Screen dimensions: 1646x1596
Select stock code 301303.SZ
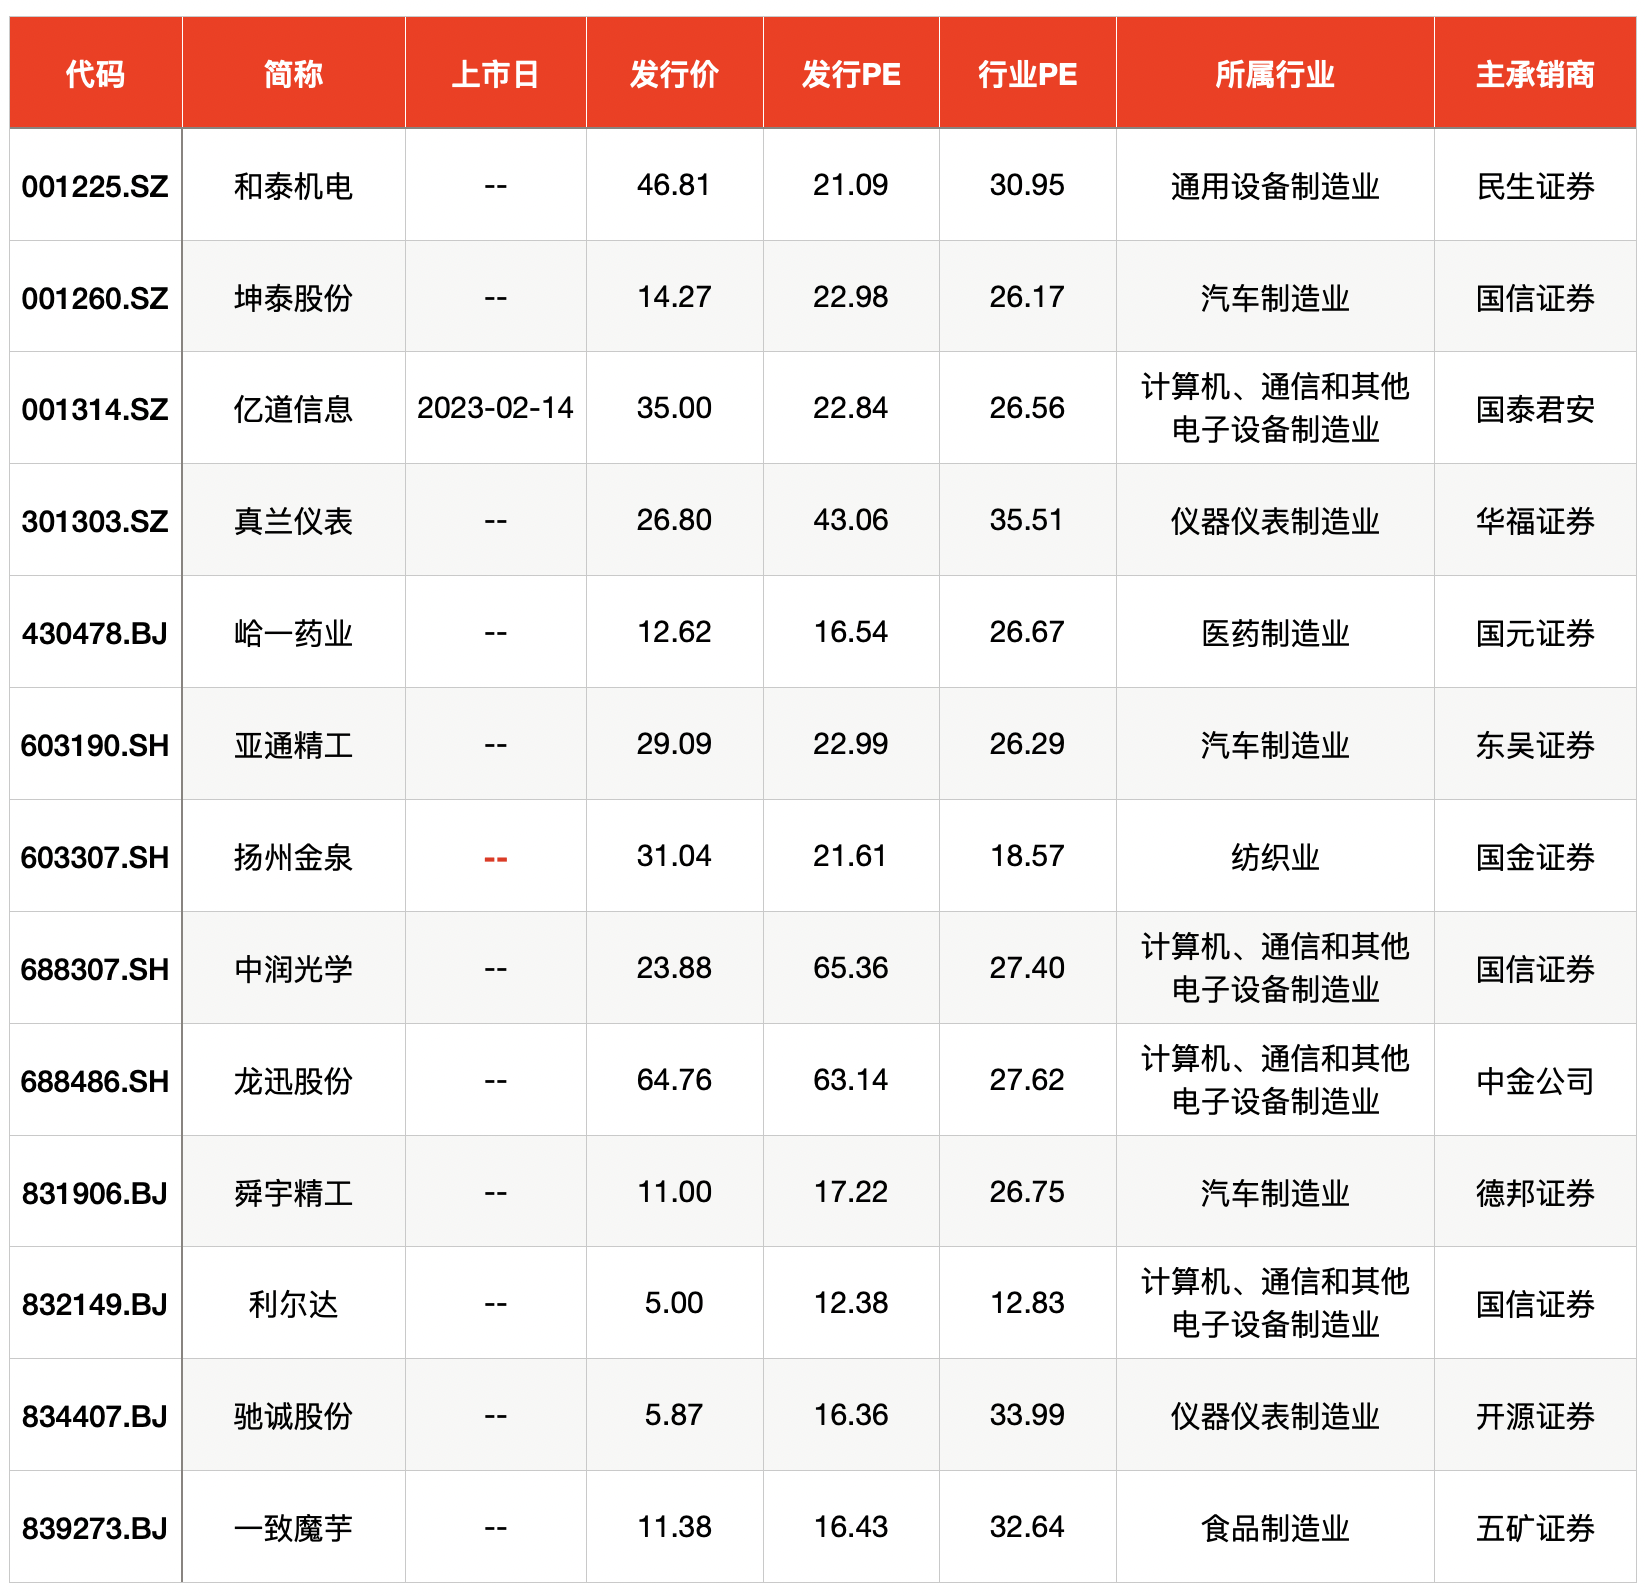tap(95, 521)
